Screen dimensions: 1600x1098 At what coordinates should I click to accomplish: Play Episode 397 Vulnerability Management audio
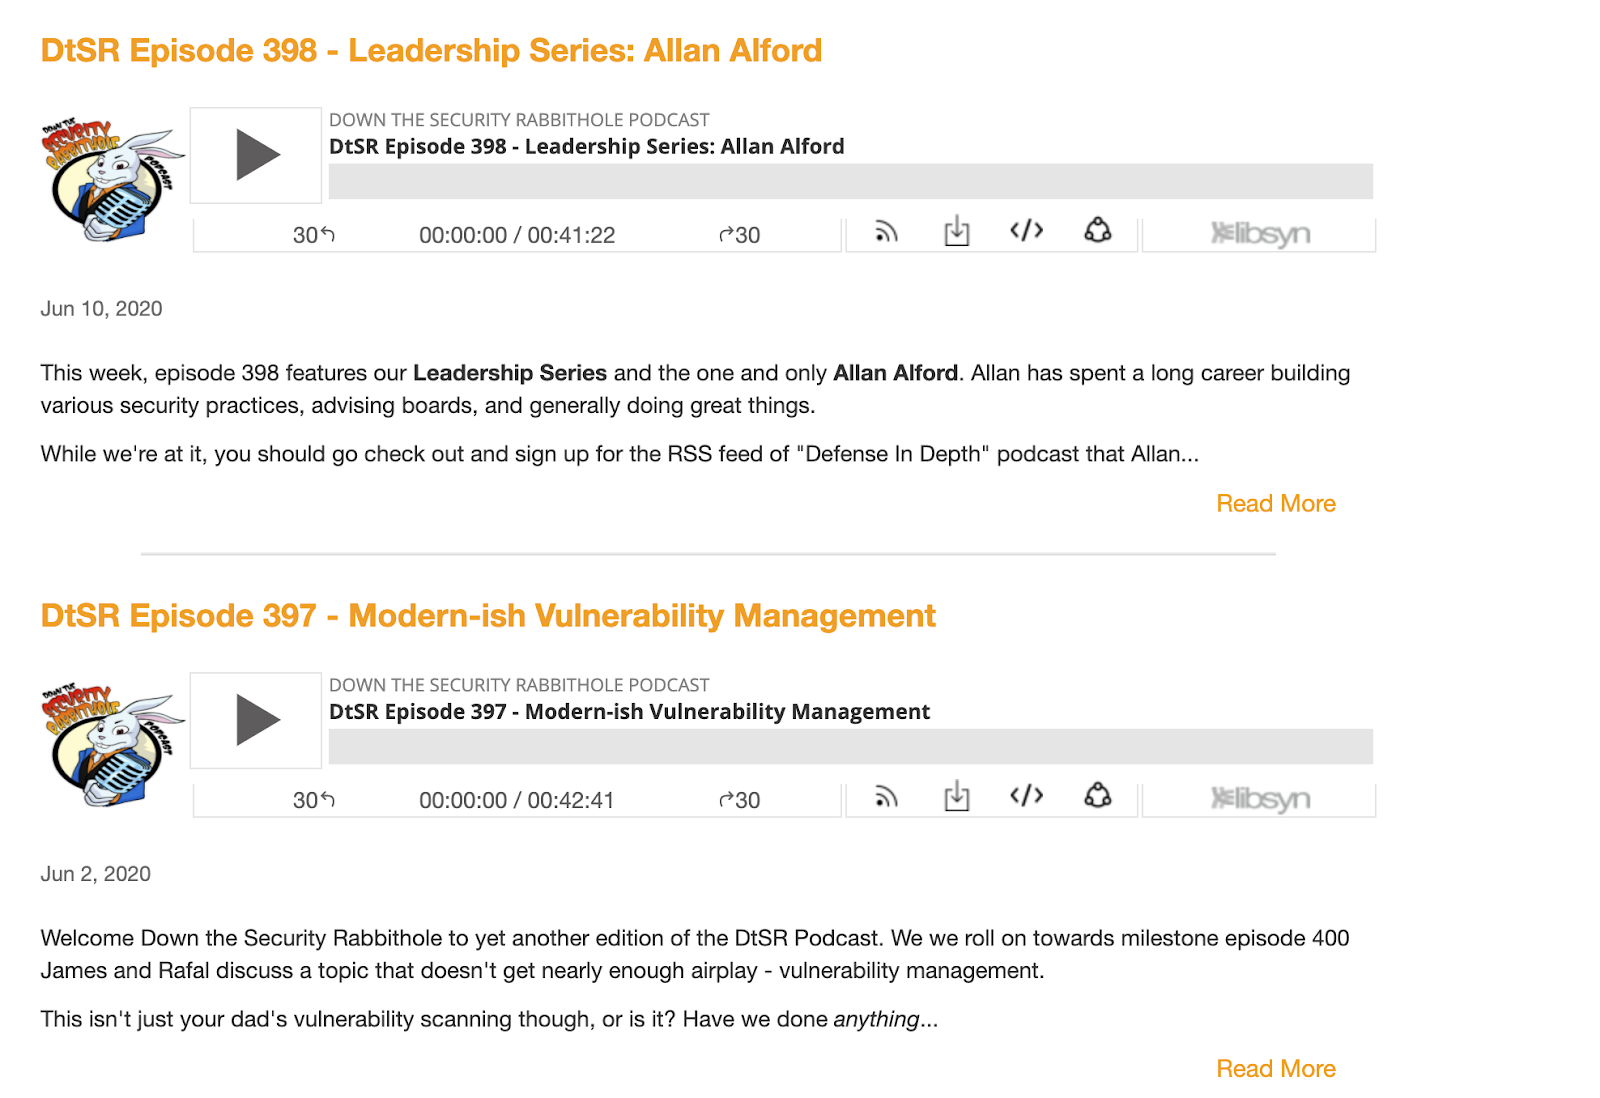coord(257,720)
